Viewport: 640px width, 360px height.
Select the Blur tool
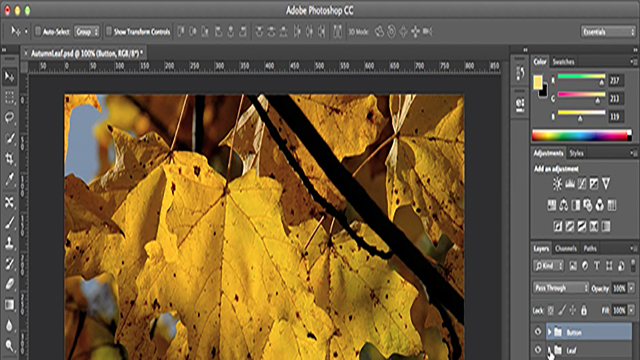pyautogui.click(x=9, y=325)
